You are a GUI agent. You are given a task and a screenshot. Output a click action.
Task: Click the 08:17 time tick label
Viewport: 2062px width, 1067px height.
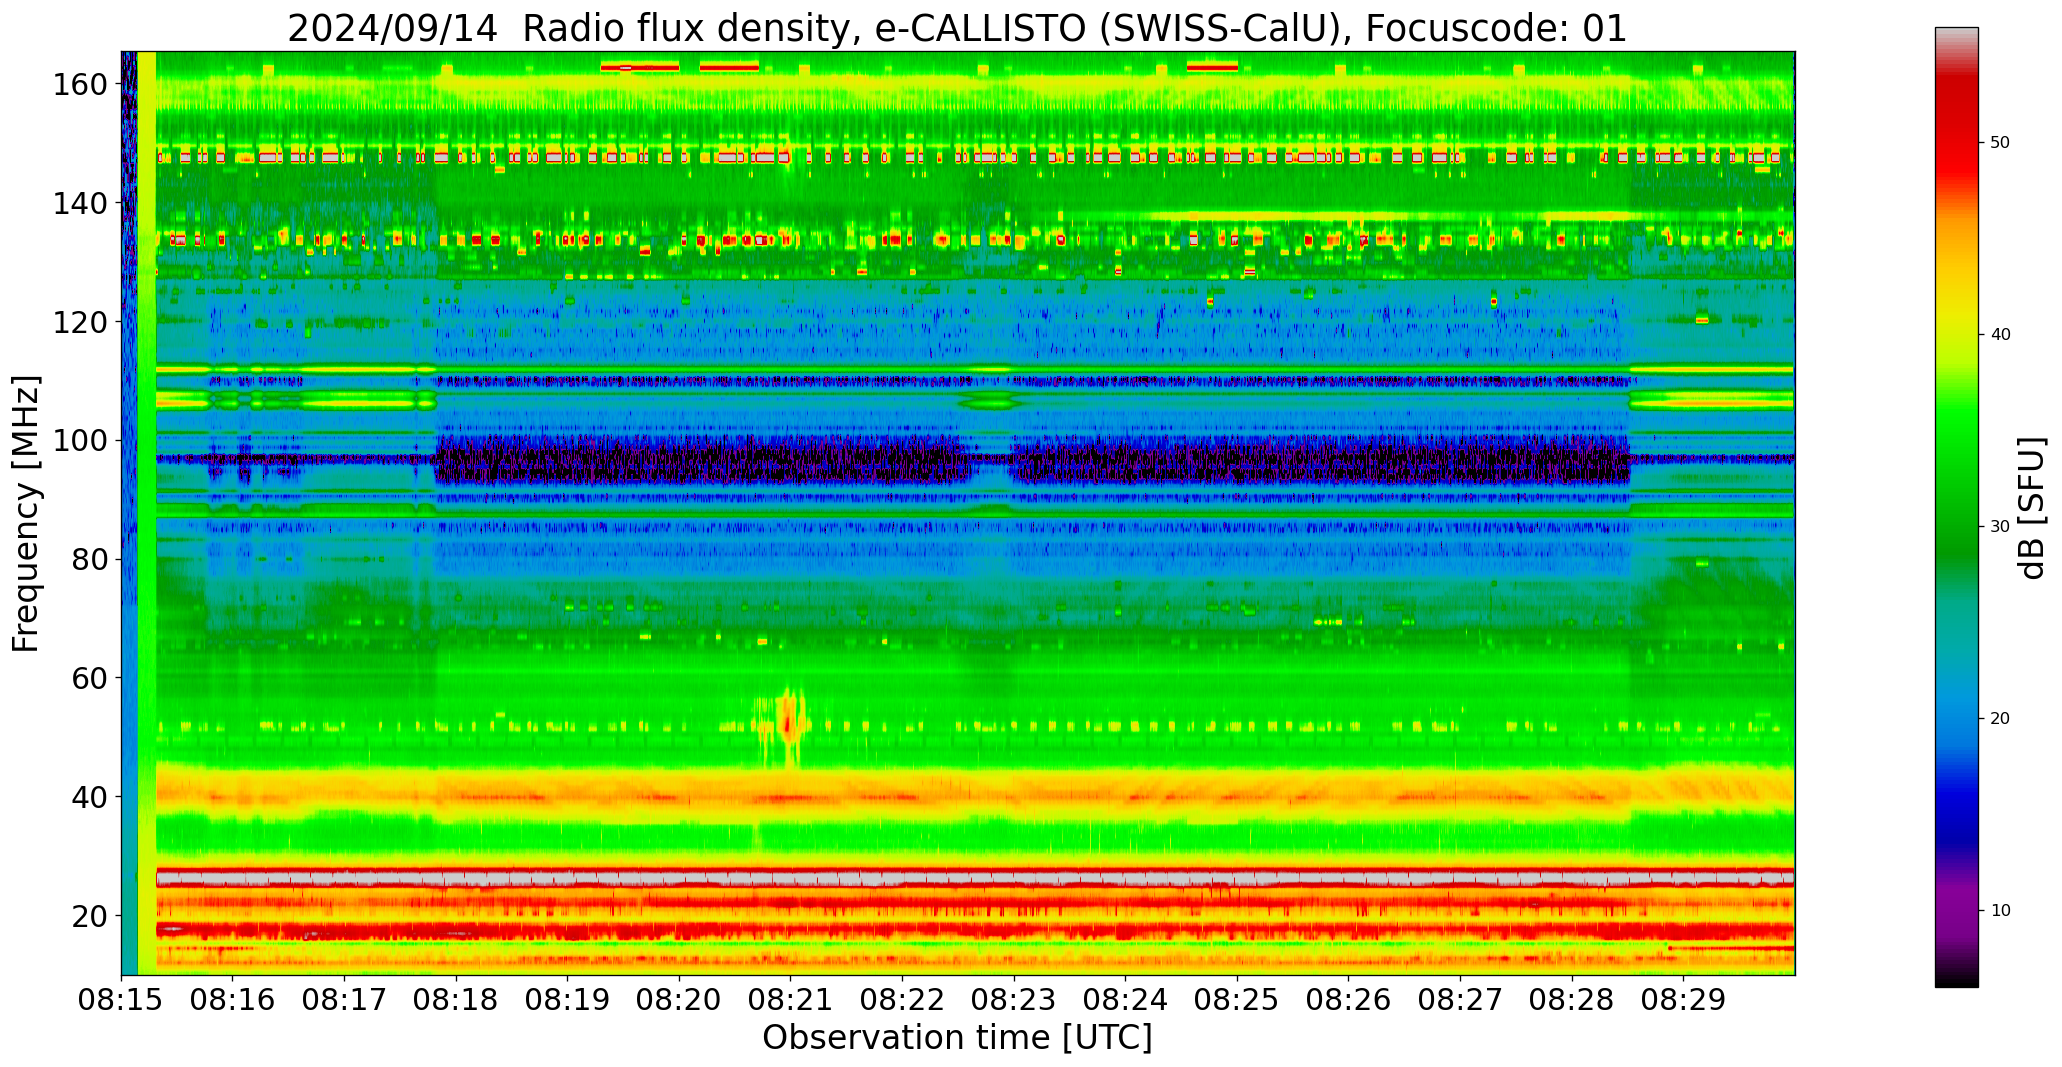[x=345, y=999]
